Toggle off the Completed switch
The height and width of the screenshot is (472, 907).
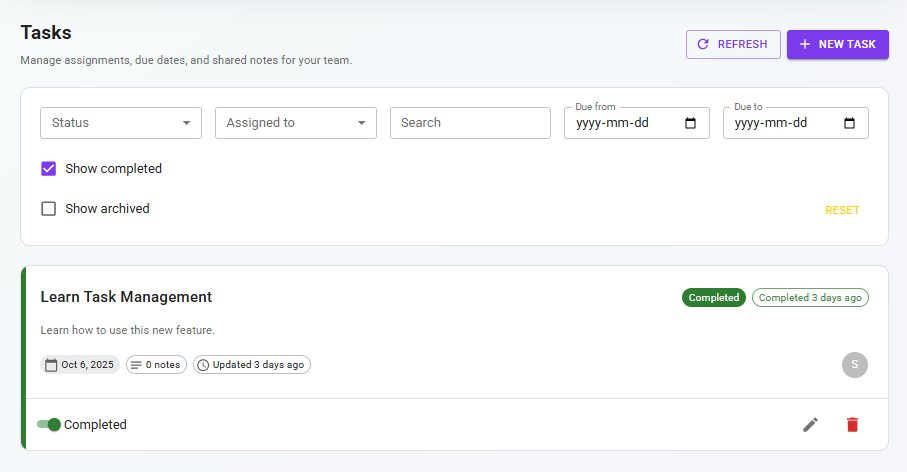49,425
